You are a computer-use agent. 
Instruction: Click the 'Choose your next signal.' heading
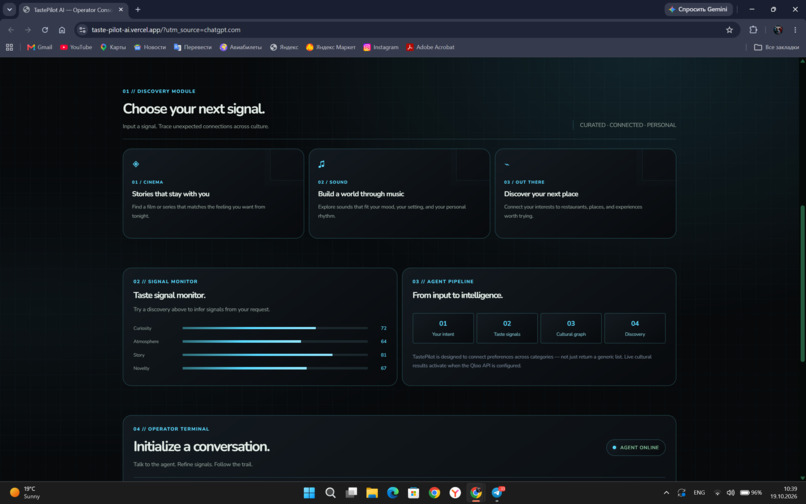(194, 109)
